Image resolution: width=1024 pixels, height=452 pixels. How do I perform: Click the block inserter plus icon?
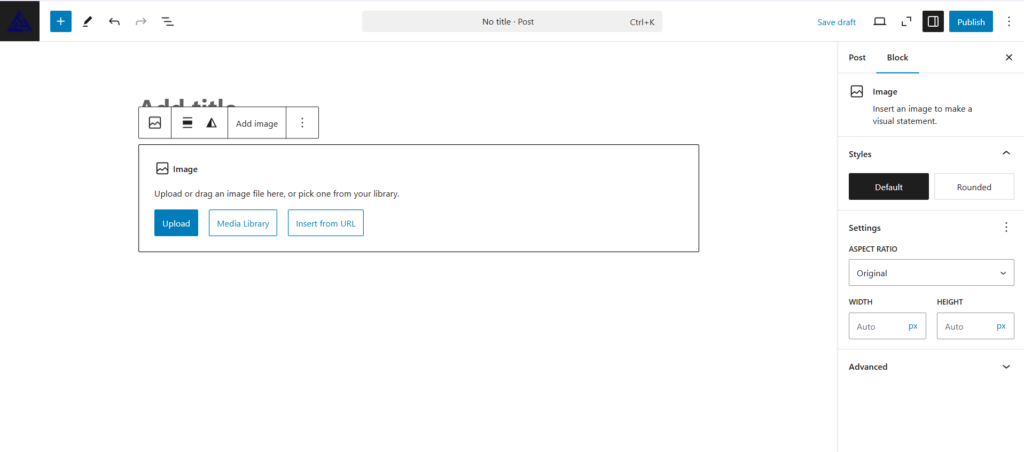click(x=60, y=21)
